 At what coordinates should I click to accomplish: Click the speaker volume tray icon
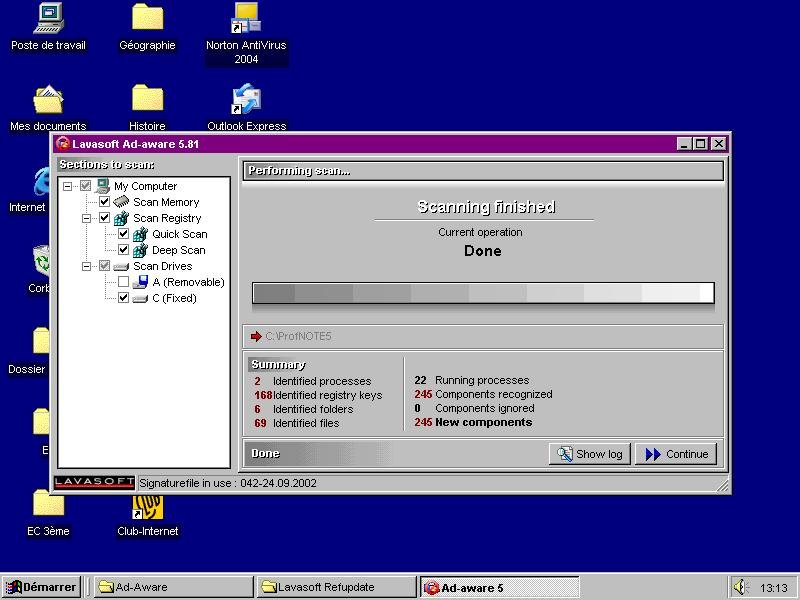(740, 587)
